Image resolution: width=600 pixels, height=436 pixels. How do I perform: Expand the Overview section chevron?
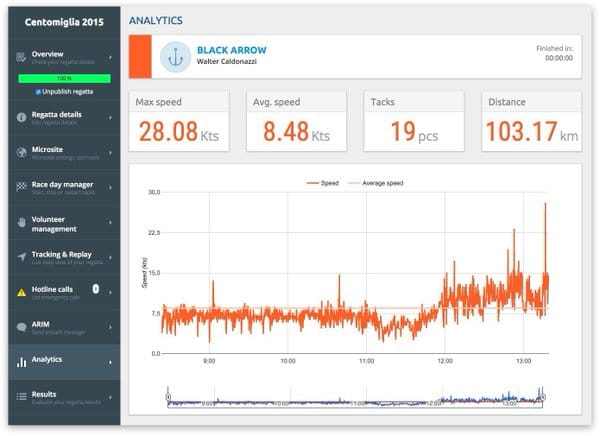pyautogui.click(x=110, y=57)
